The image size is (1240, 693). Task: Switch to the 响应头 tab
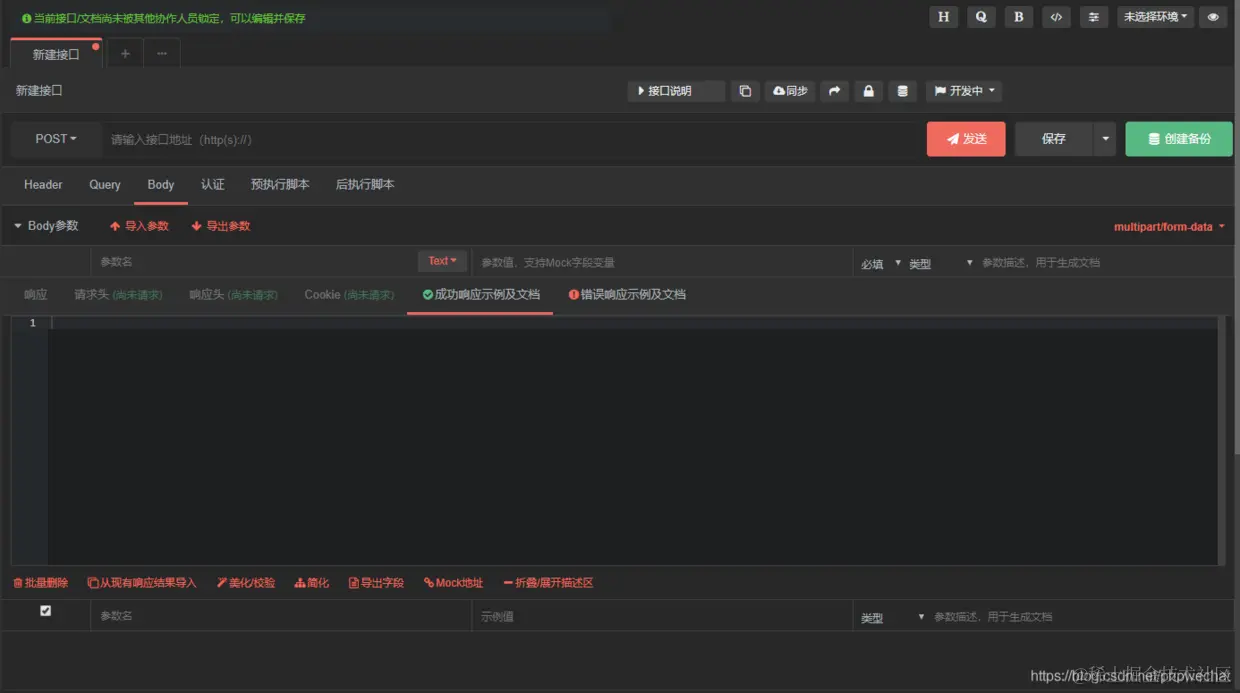233,295
